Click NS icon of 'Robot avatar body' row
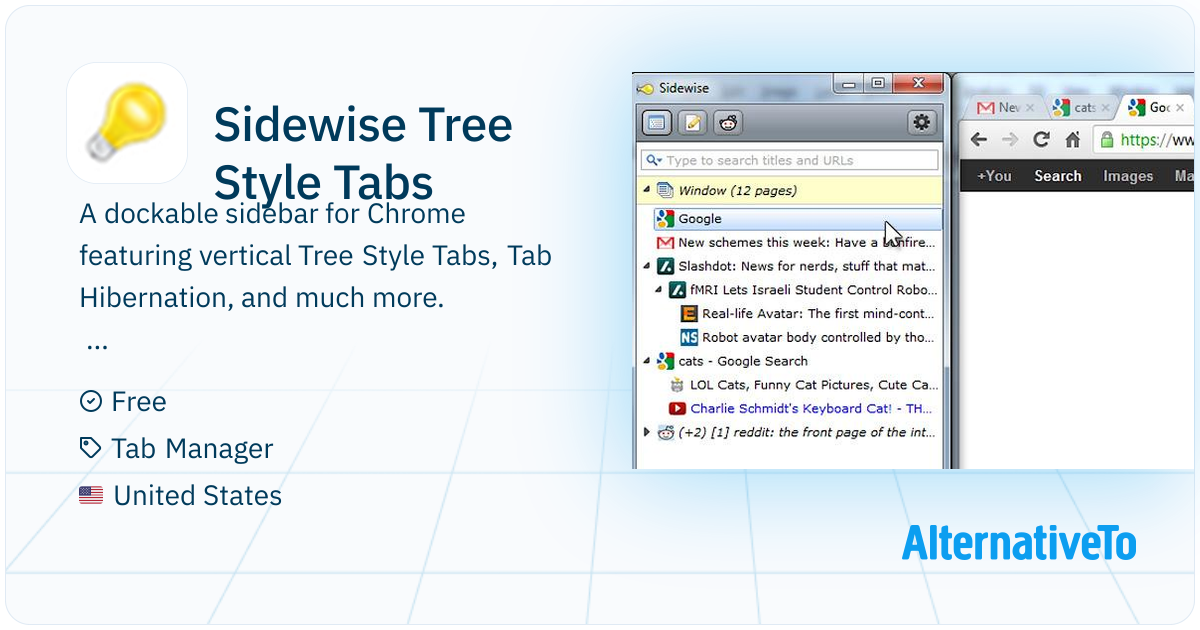This screenshot has width=1200, height=630. pyautogui.click(x=689, y=337)
